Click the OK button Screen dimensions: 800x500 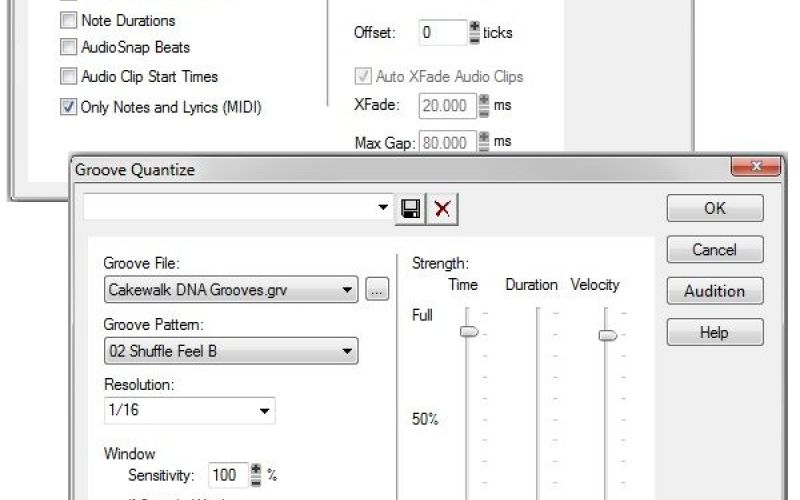tap(715, 208)
